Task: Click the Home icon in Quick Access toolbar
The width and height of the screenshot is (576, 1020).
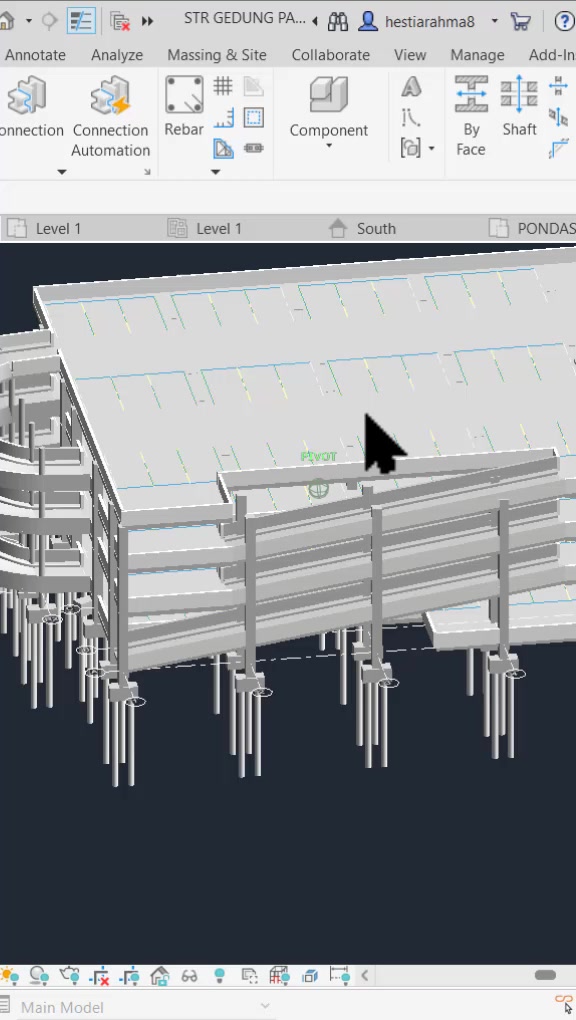Action: pyautogui.click(x=7, y=21)
